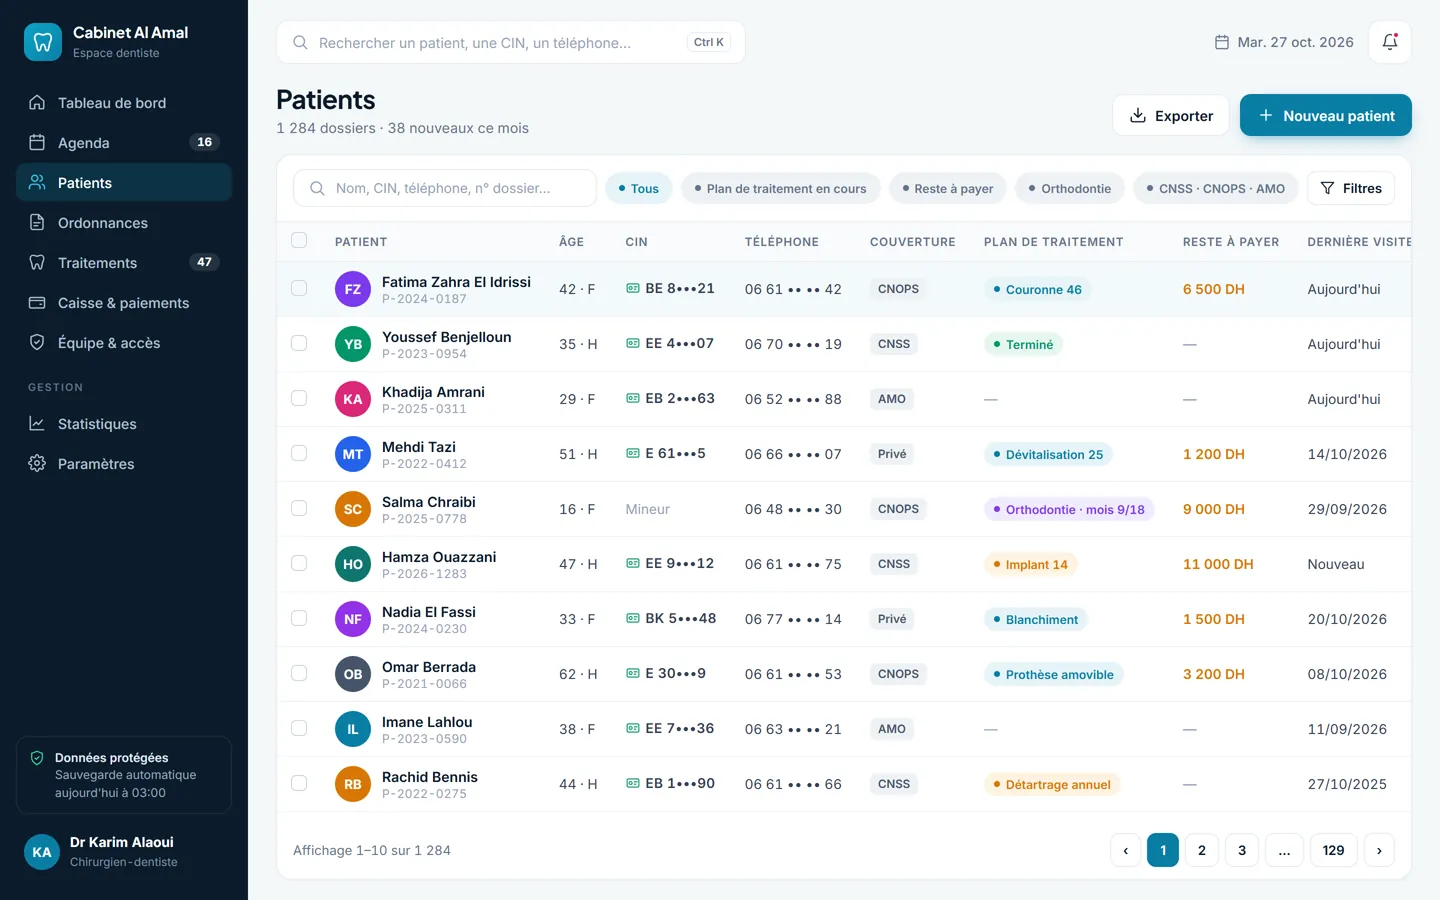Click the SC avatar of Salma Chraibi

click(353, 509)
